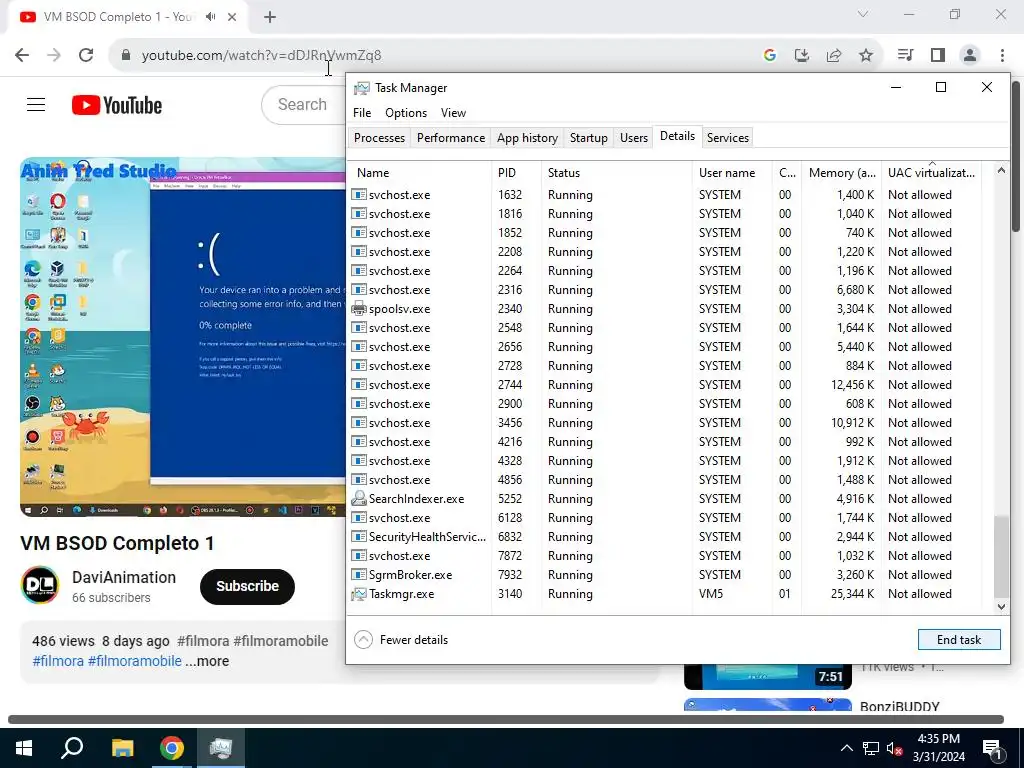Click the forward navigation arrow in Chrome
The image size is (1024, 768).
coord(54,56)
